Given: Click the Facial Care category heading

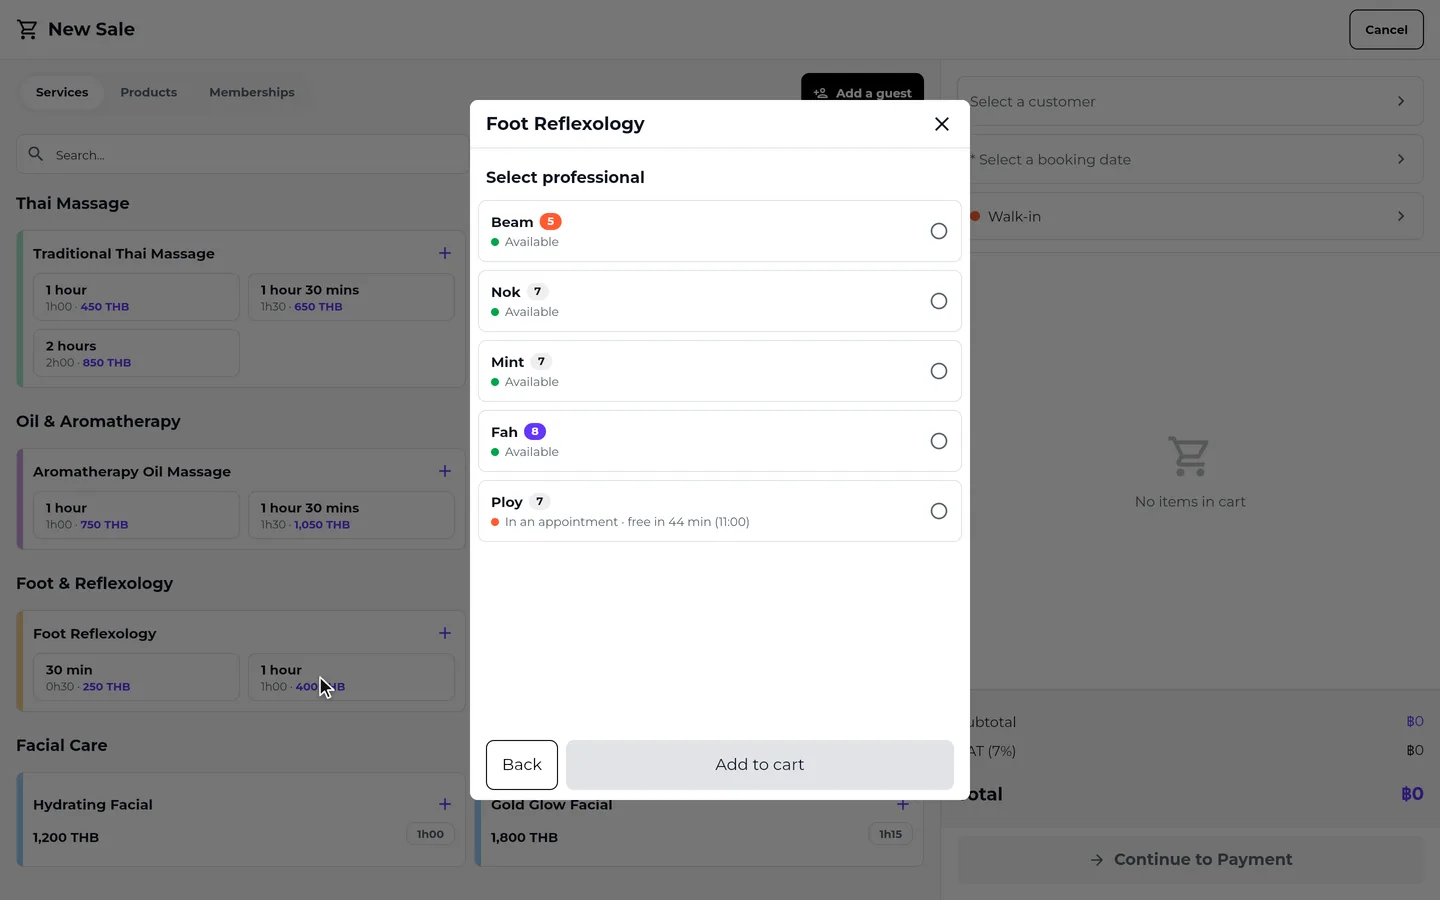Looking at the screenshot, I should tap(62, 745).
